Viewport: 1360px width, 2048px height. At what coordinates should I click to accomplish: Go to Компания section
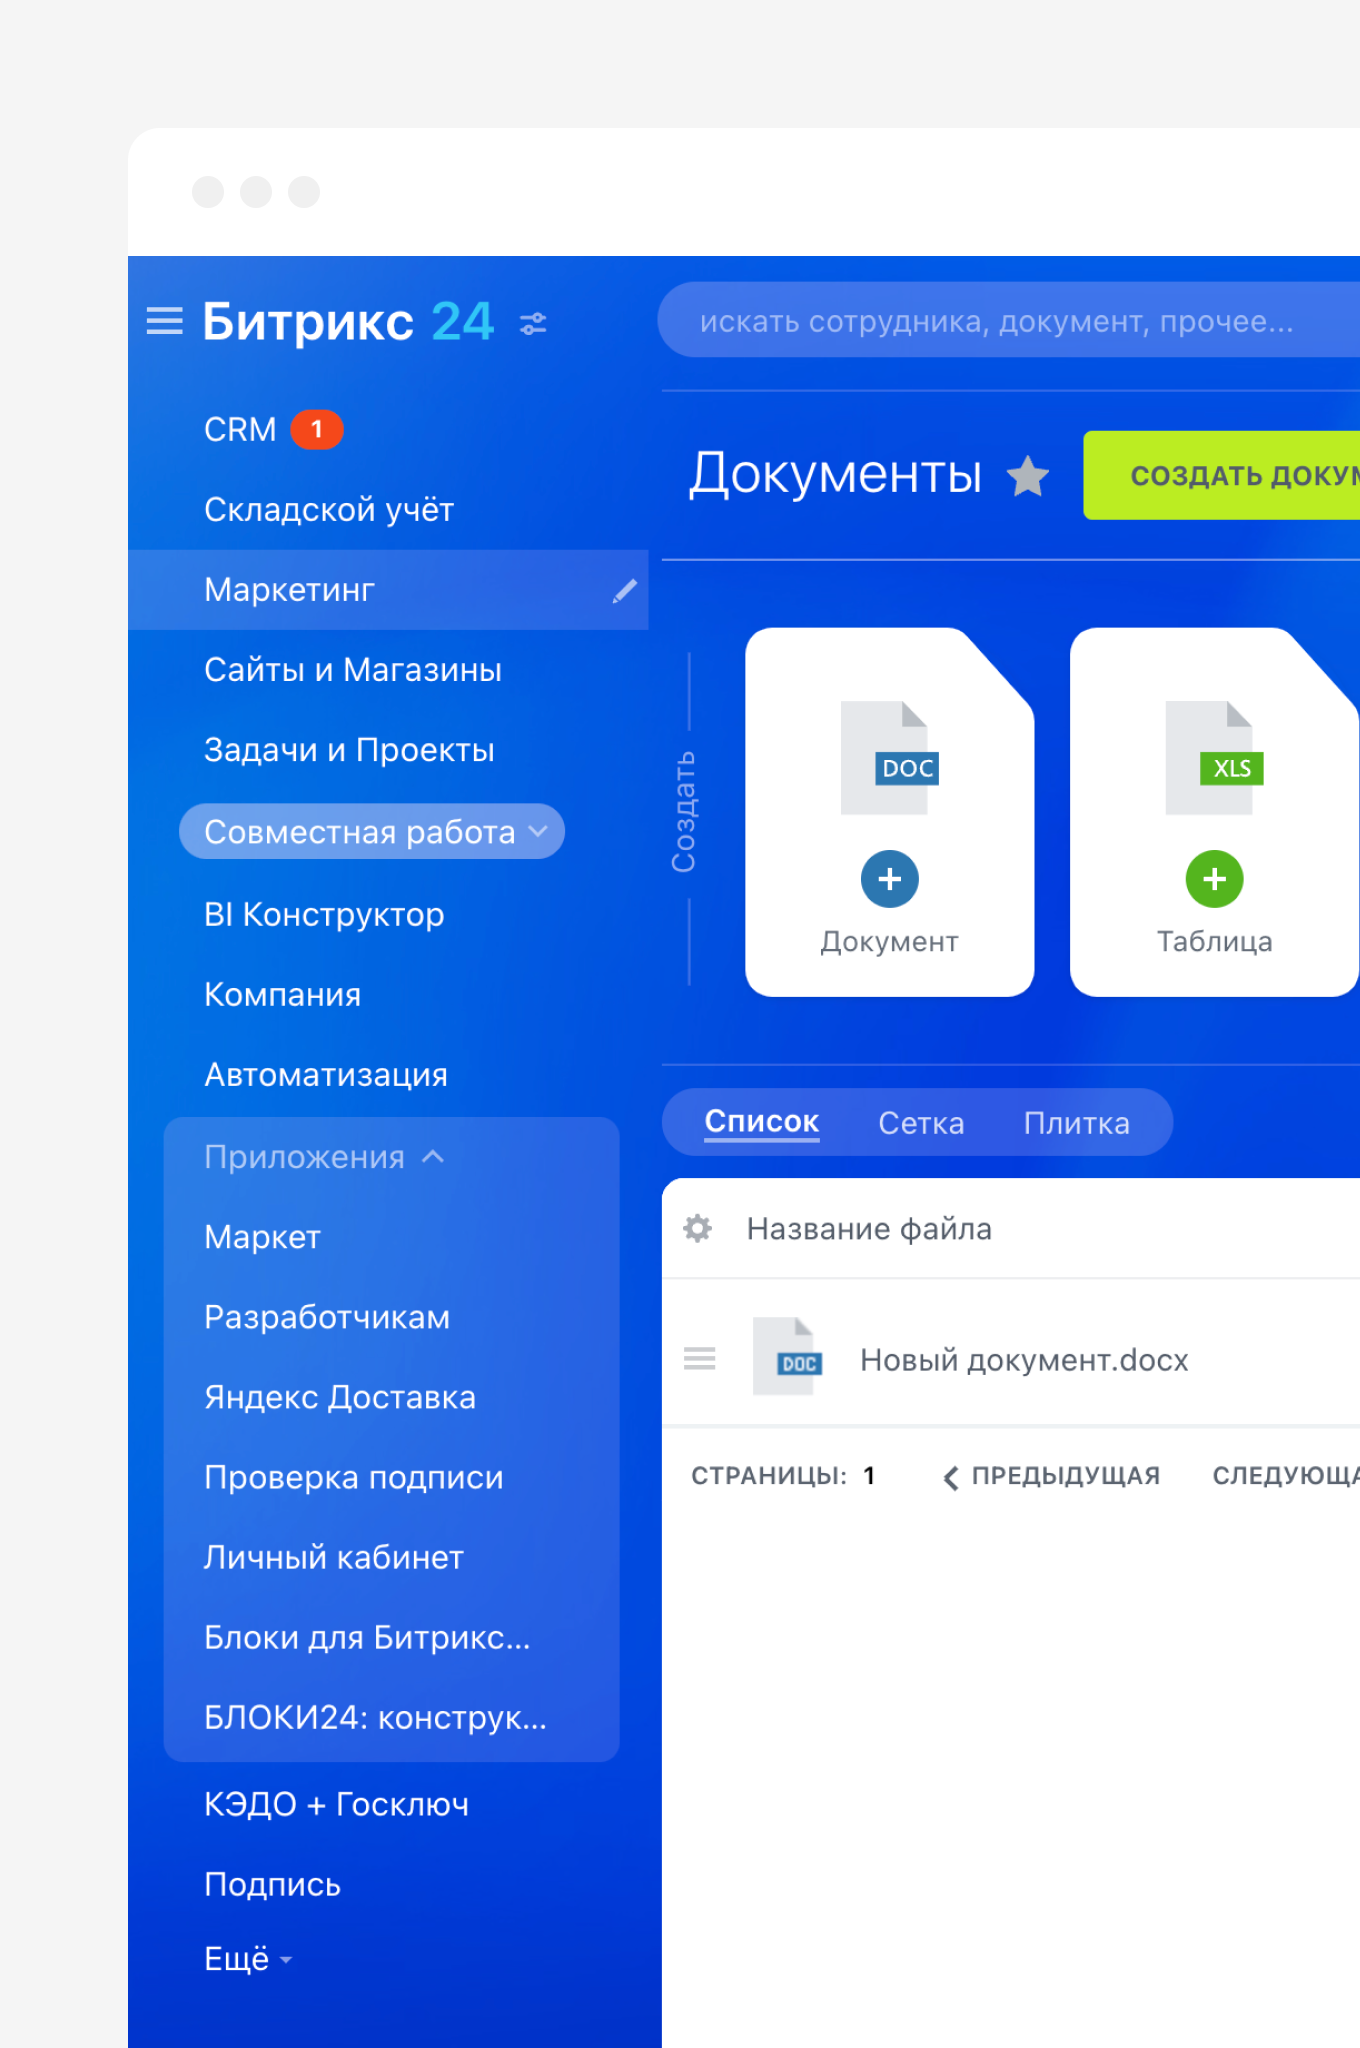[283, 995]
